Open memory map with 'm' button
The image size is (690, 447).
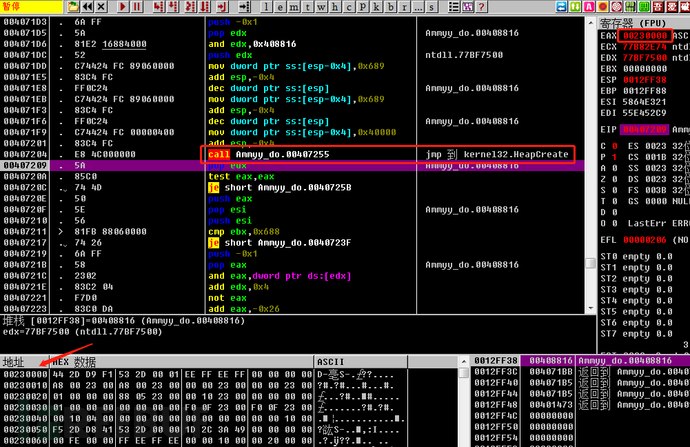click(293, 6)
